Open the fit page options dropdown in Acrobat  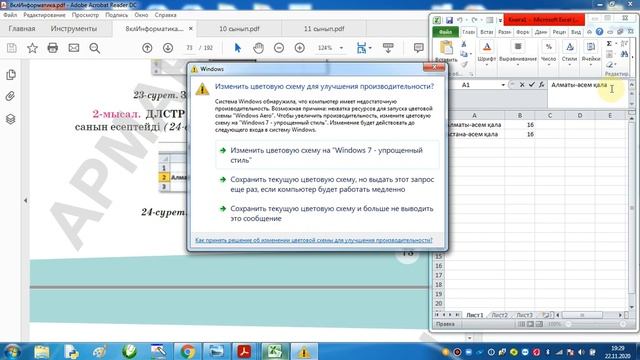pyautogui.click(x=370, y=48)
